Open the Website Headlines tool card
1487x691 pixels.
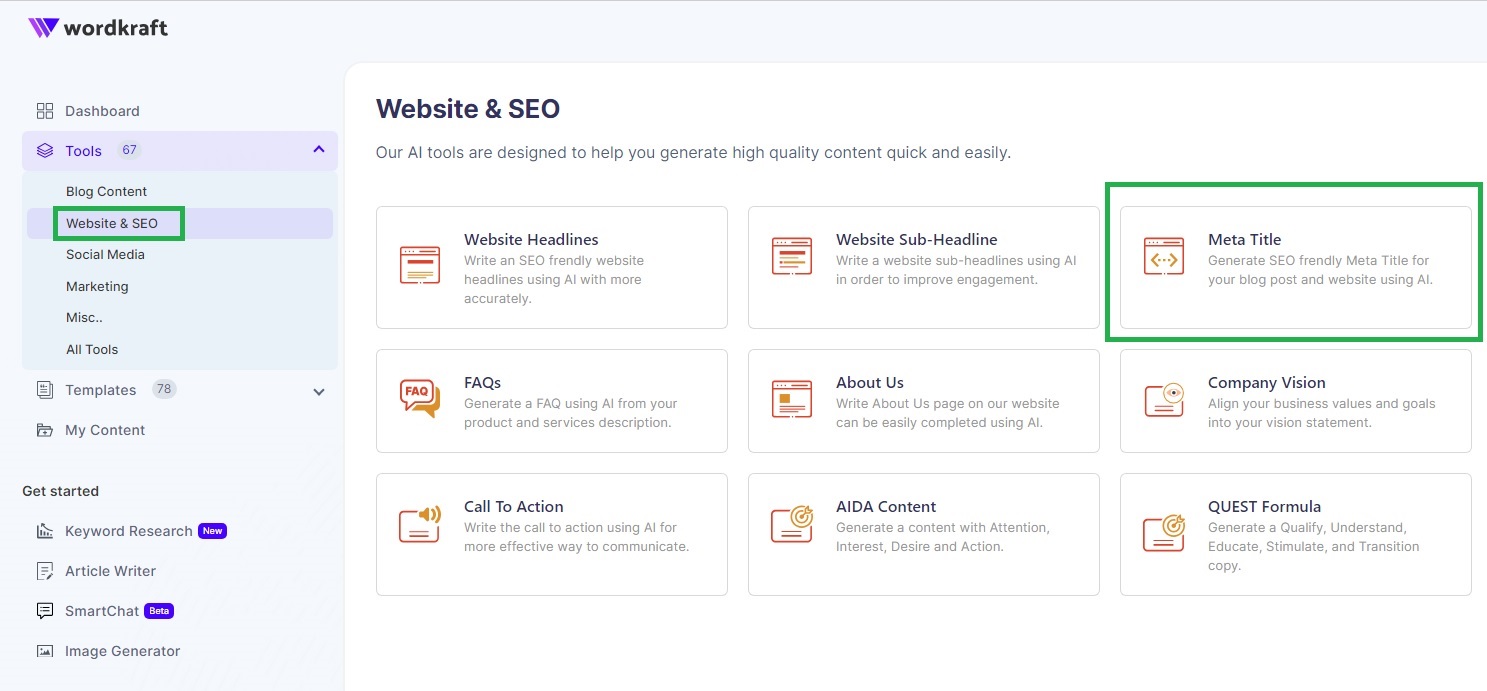point(551,267)
